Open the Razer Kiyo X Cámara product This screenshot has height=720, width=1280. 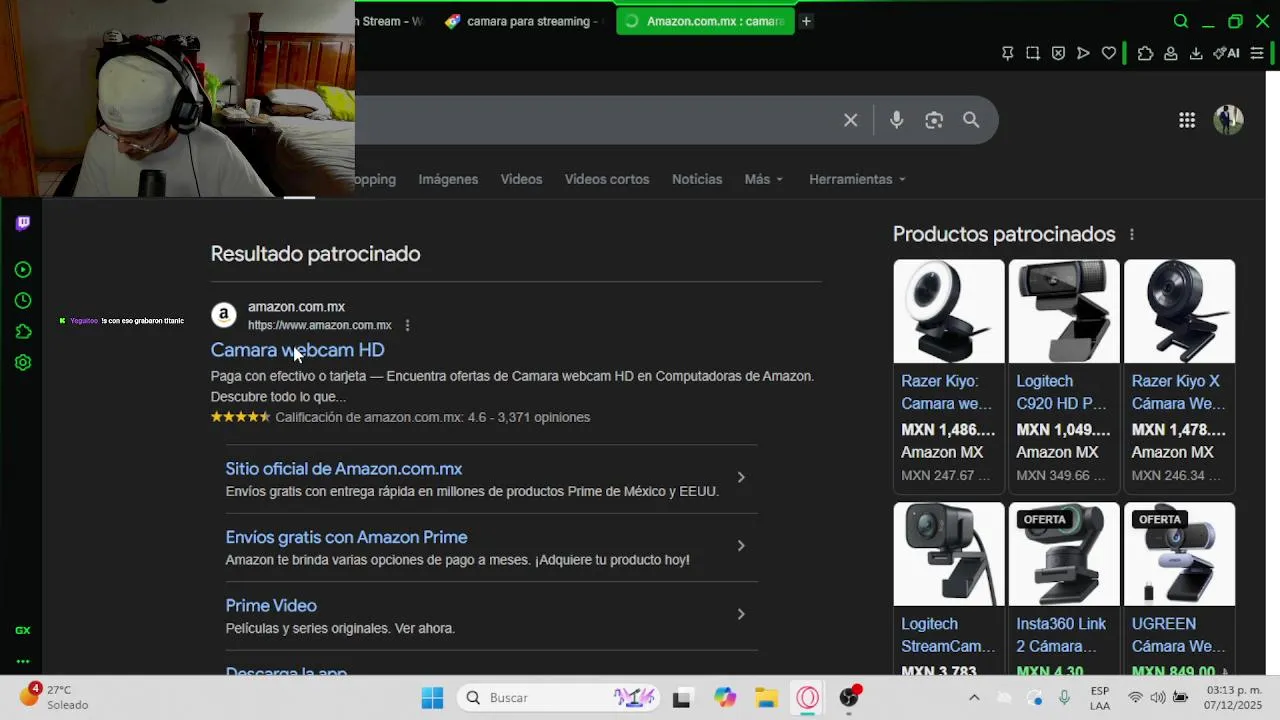coord(1177,392)
